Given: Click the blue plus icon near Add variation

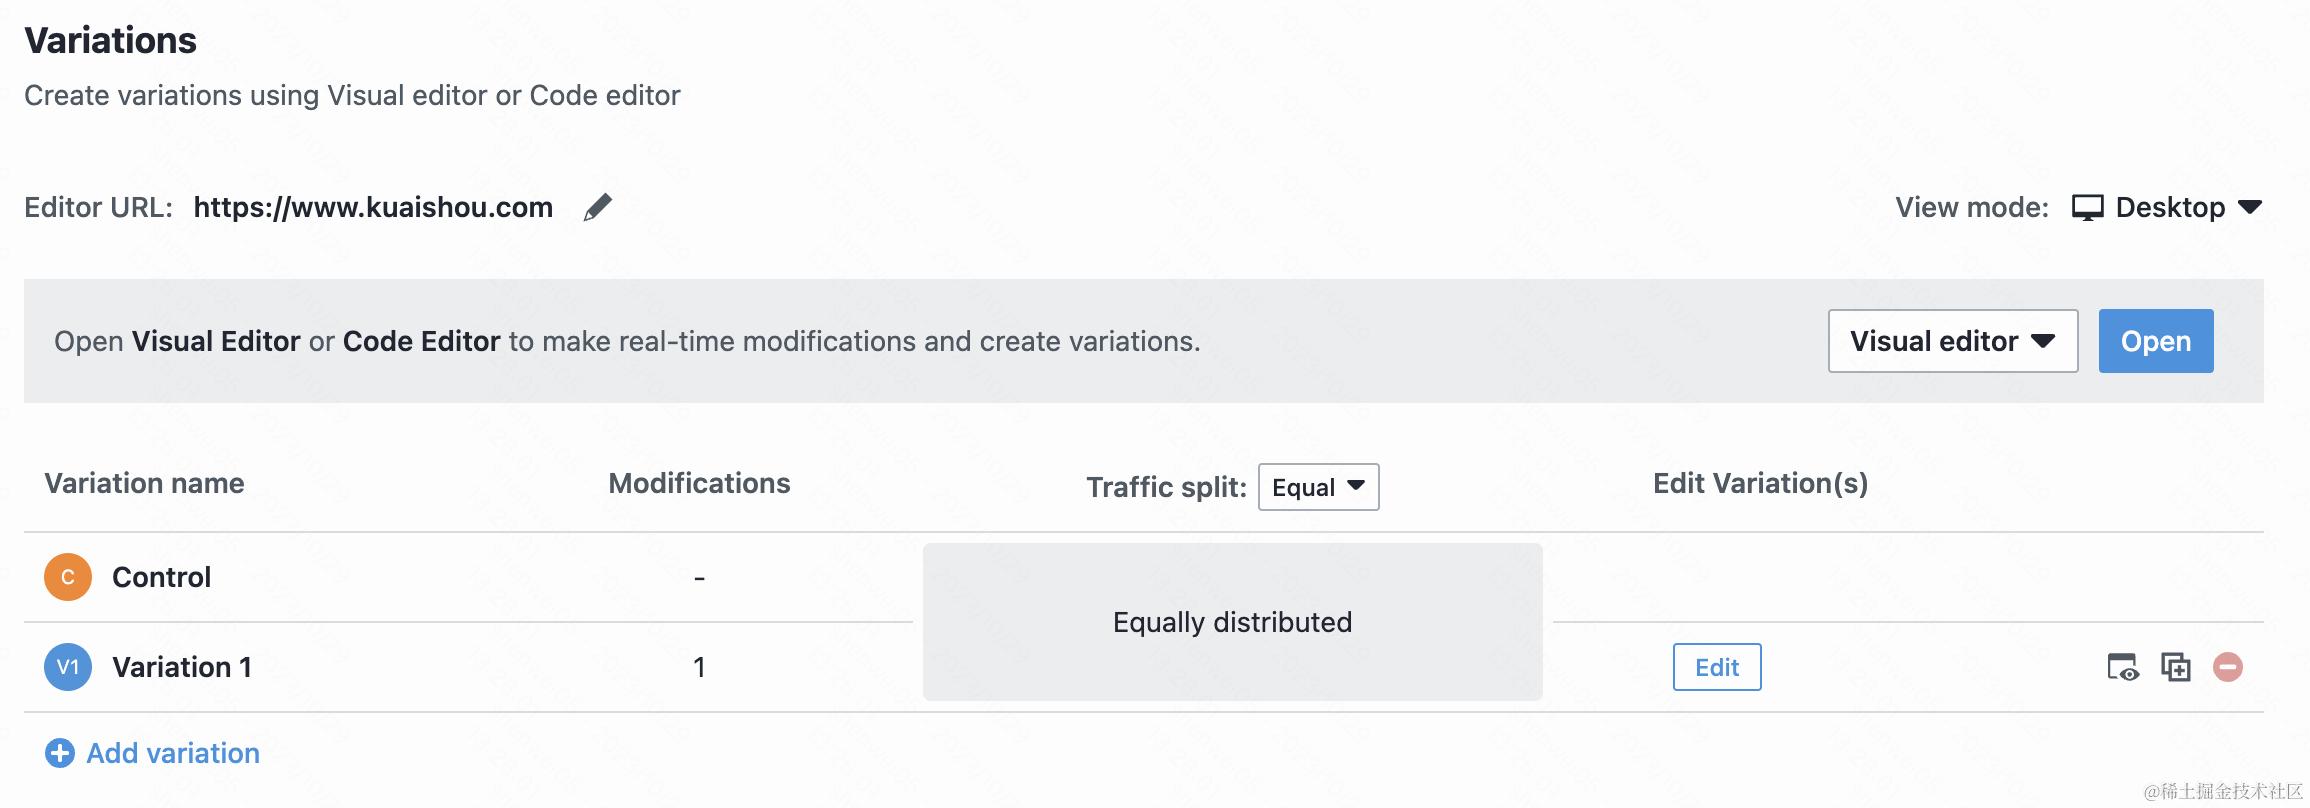Looking at the screenshot, I should (60, 753).
